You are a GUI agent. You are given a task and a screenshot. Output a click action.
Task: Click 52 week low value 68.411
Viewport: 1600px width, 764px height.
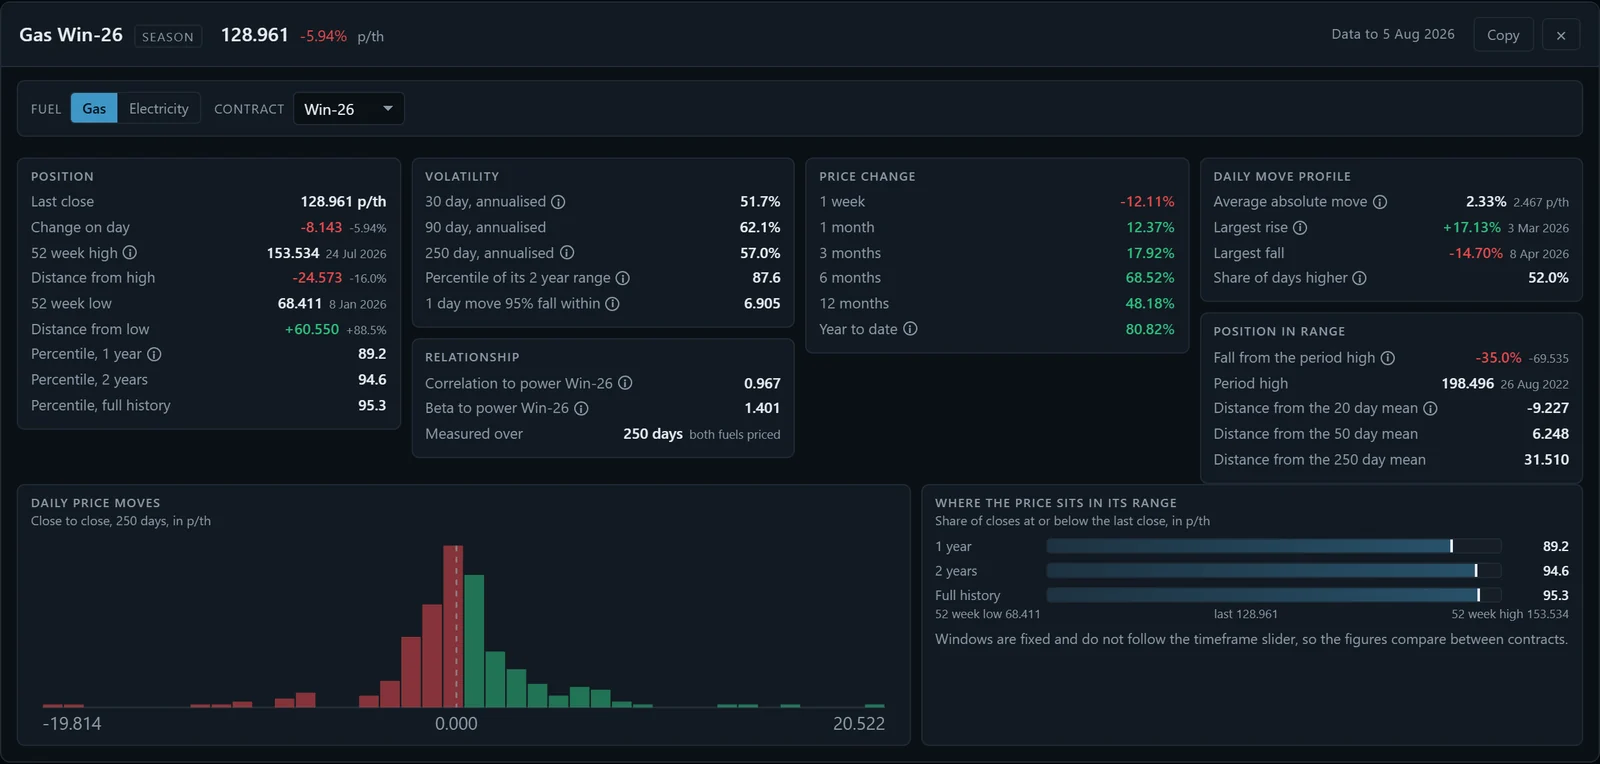coord(300,304)
